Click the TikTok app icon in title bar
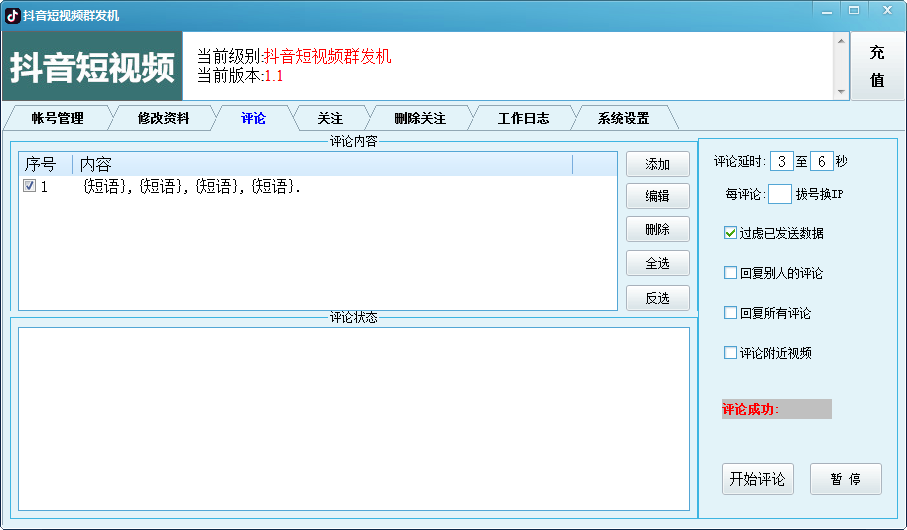 [13, 16]
